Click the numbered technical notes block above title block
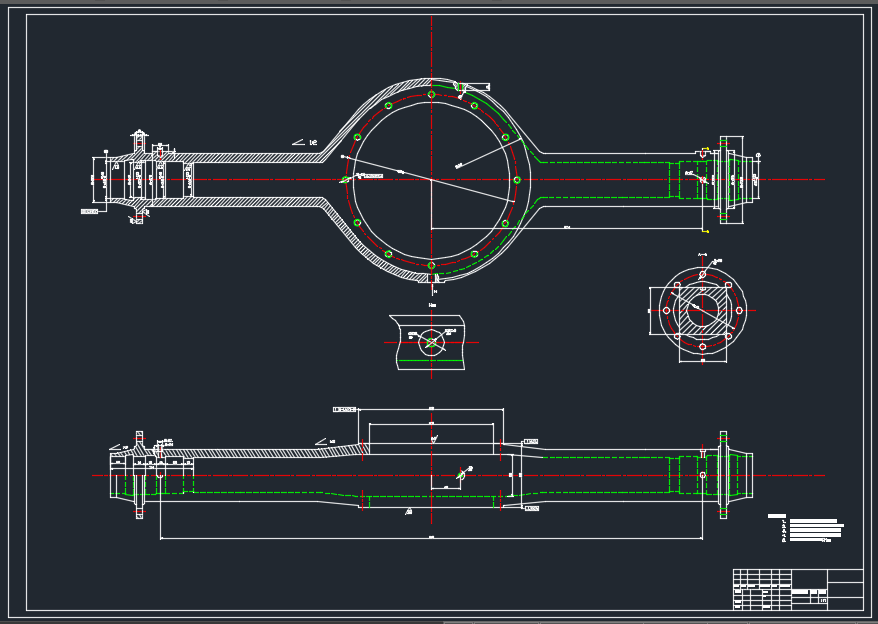Screen dimensions: 878x624 [806, 528]
